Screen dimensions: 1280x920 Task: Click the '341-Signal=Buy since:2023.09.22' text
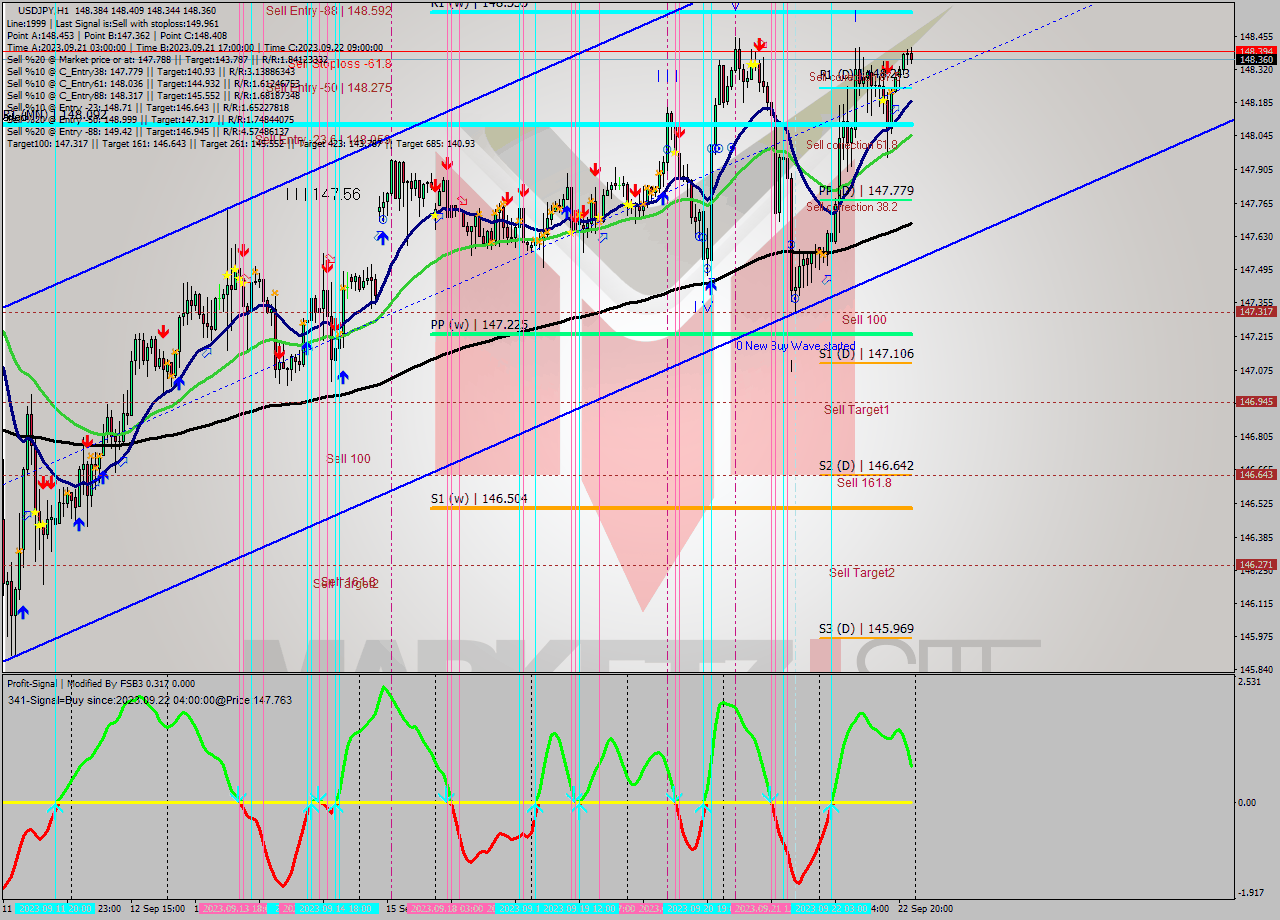(x=150, y=700)
